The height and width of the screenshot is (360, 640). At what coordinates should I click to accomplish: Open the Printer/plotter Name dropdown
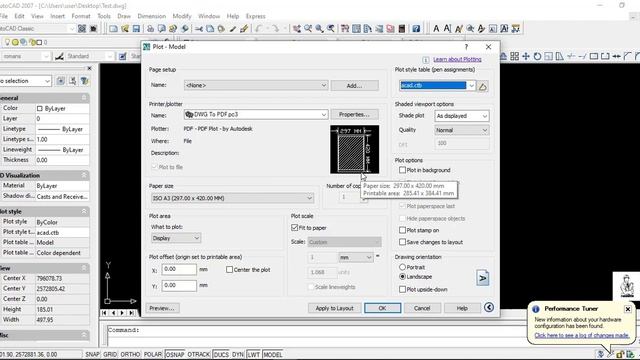[256, 115]
